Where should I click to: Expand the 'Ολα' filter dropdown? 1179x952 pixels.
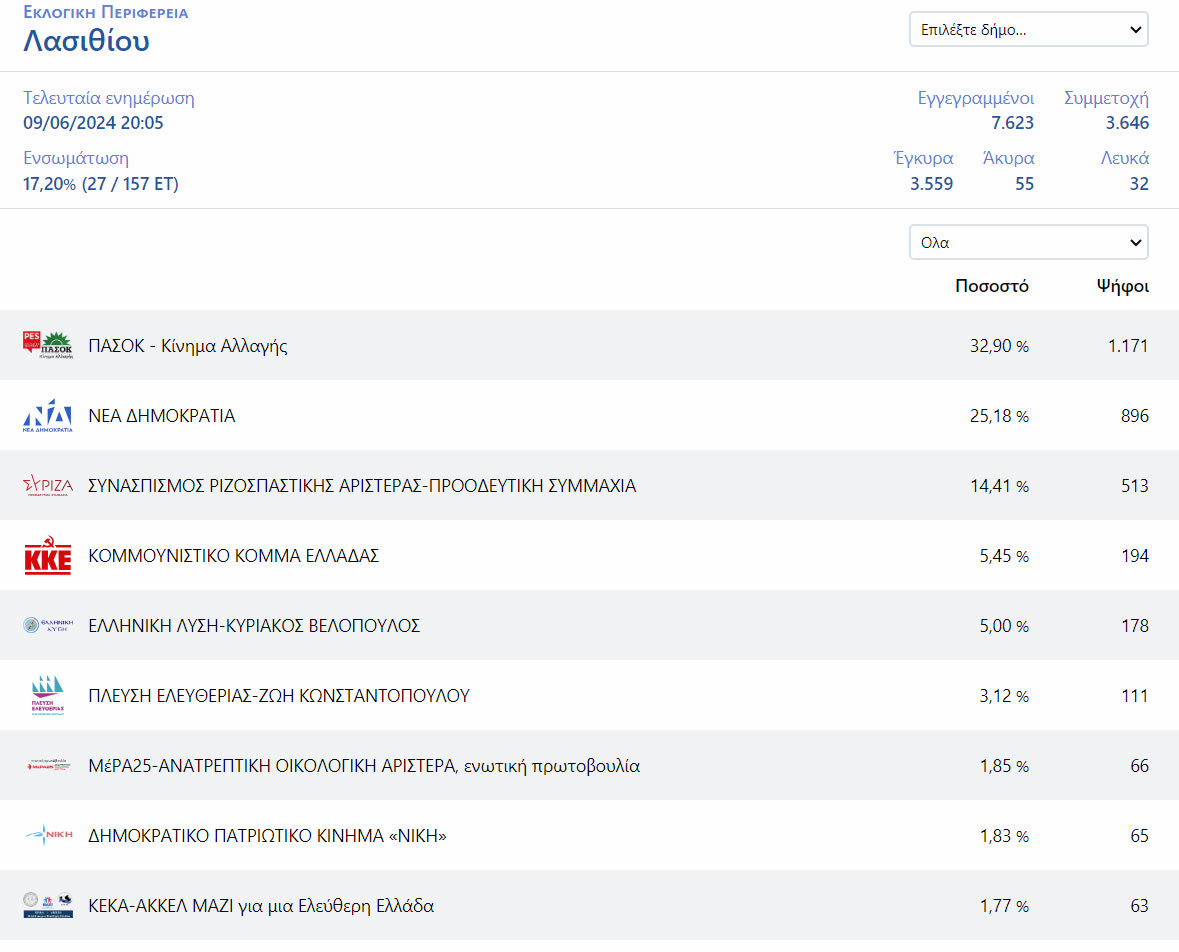point(1028,243)
